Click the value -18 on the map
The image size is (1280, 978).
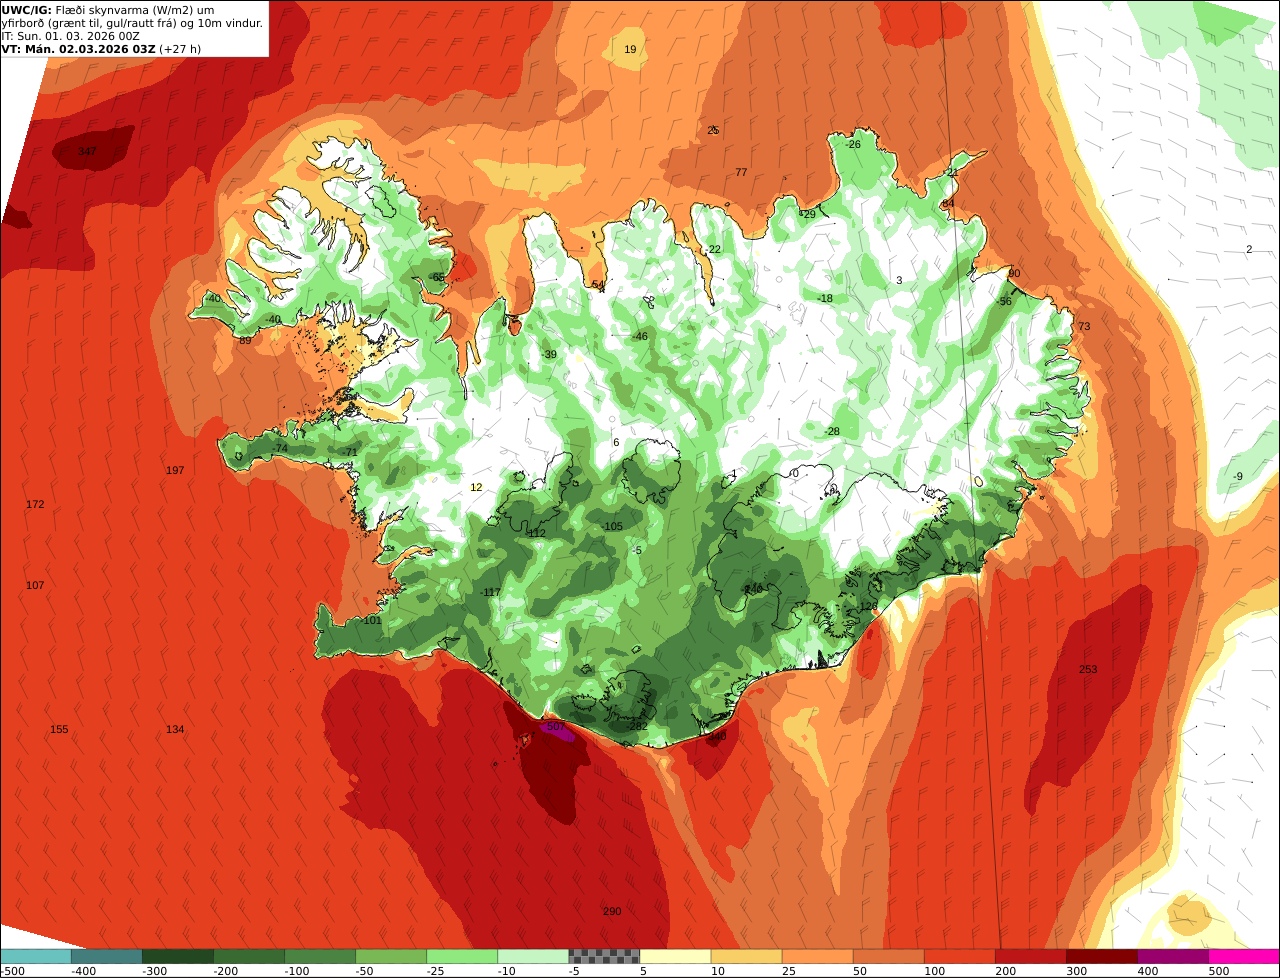pos(825,299)
